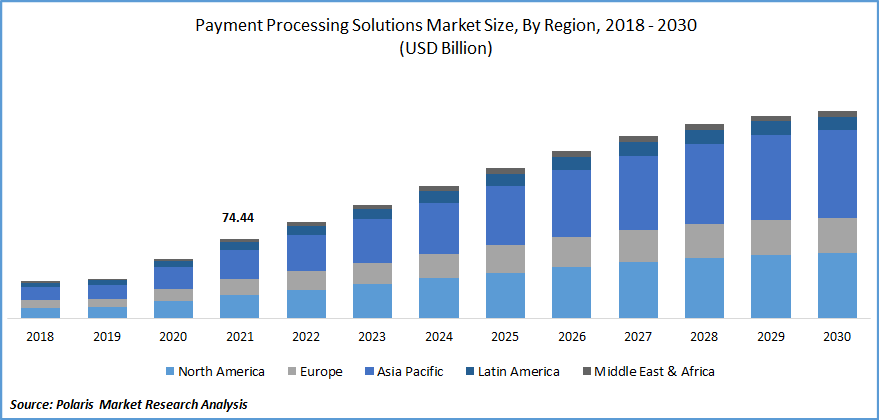Click the Latin America segment of 2027 bar
Viewport: 879px width, 420px height.
click(x=639, y=149)
